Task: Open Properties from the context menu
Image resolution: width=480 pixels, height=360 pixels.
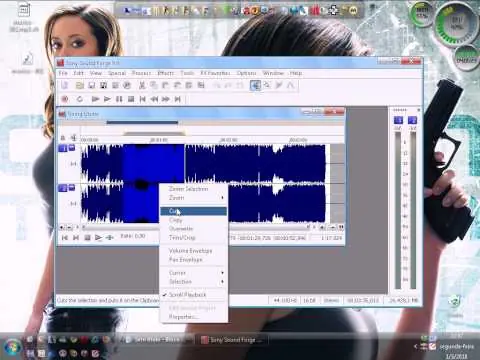Action: 193,317
